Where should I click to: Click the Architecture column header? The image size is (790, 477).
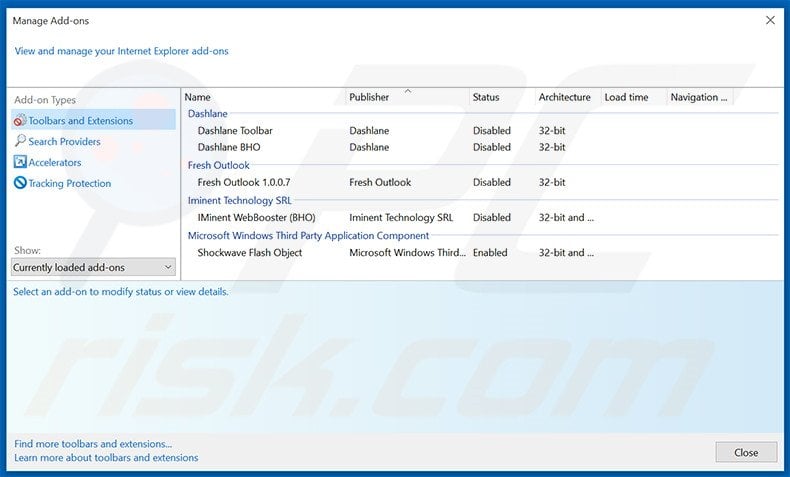pyautogui.click(x=564, y=97)
